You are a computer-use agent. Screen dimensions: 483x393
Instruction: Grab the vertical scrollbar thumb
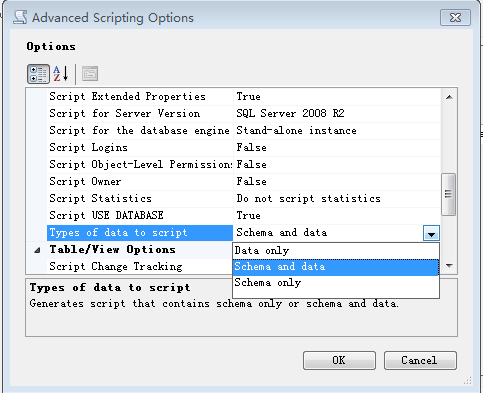[x=449, y=194]
